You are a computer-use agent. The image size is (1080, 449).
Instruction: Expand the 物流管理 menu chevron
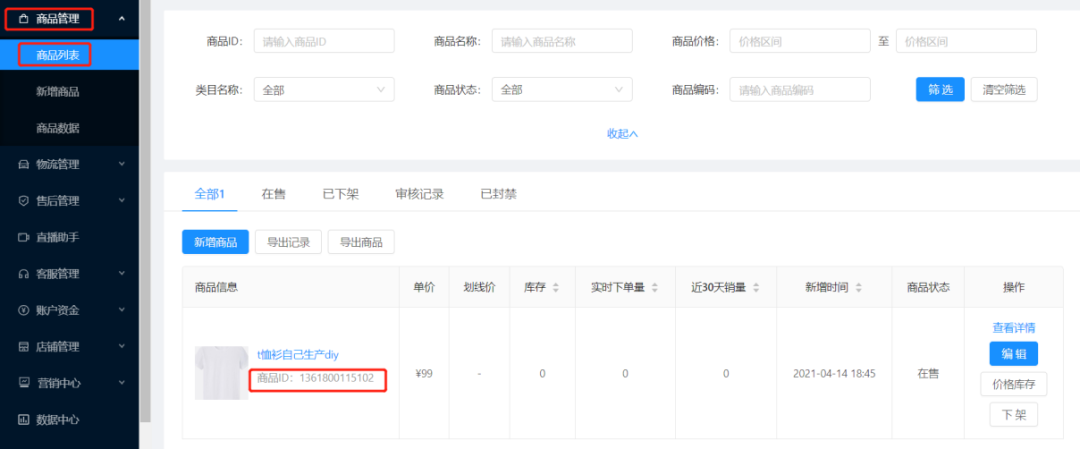122,165
